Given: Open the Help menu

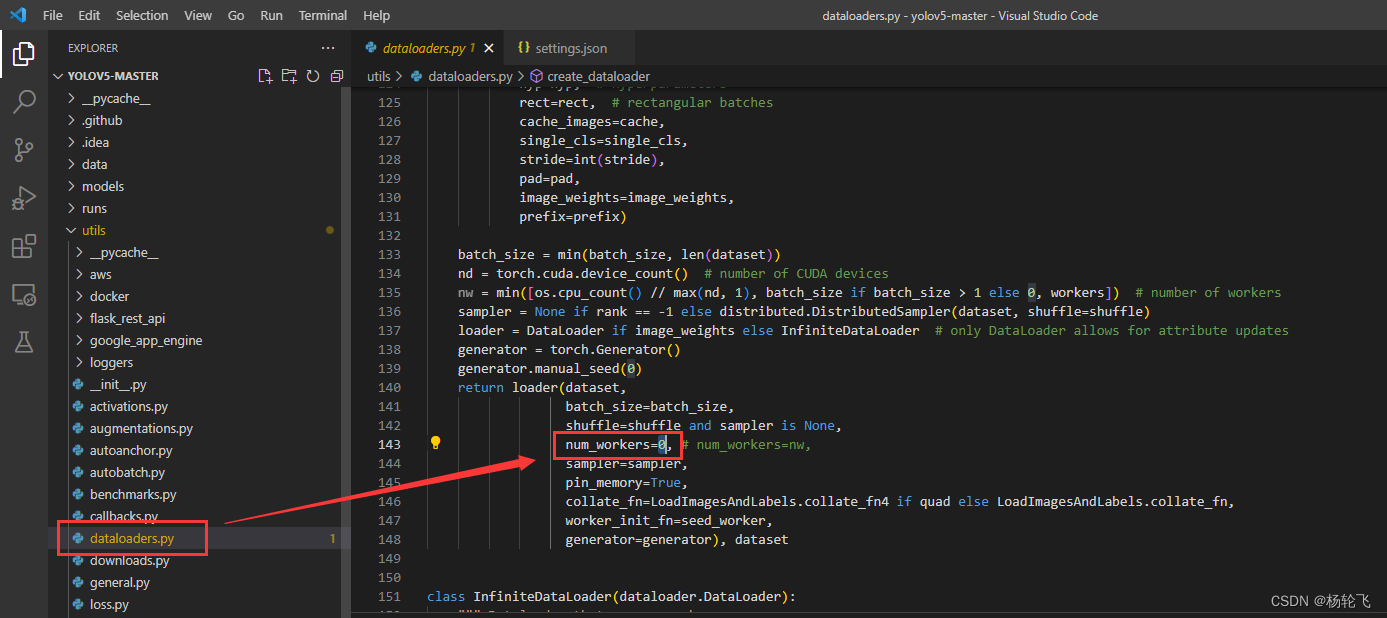Looking at the screenshot, I should pos(377,15).
